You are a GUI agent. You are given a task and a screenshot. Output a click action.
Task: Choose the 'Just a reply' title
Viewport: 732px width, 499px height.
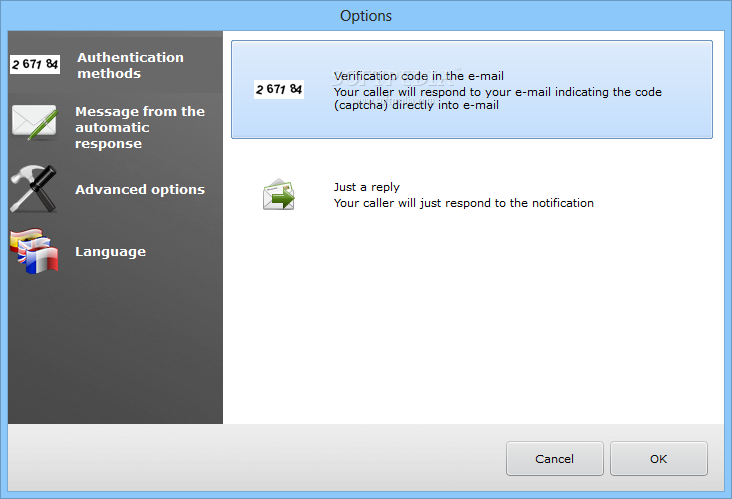pyautogui.click(x=366, y=187)
